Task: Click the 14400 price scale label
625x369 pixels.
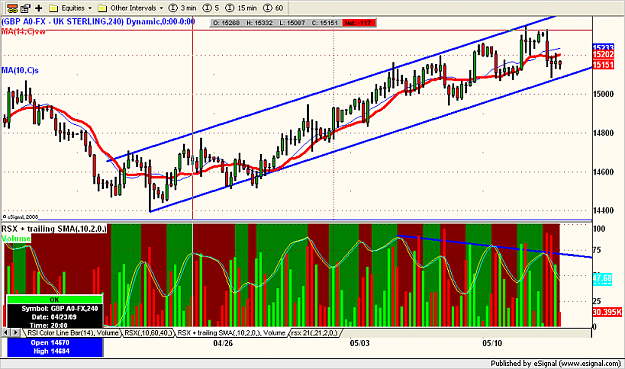Action: click(604, 210)
